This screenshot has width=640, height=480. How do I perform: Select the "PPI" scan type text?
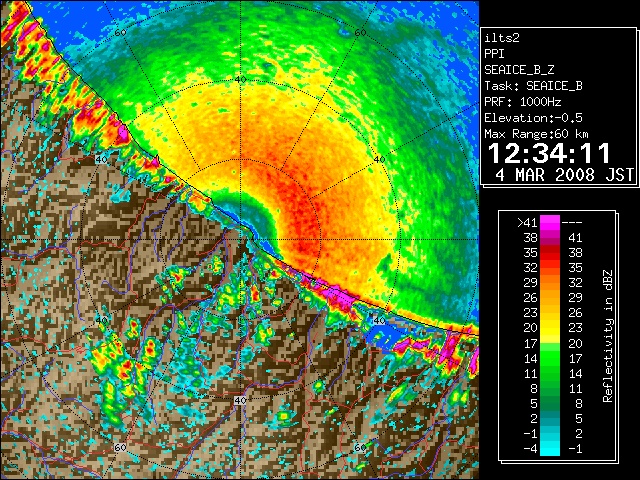(x=494, y=54)
